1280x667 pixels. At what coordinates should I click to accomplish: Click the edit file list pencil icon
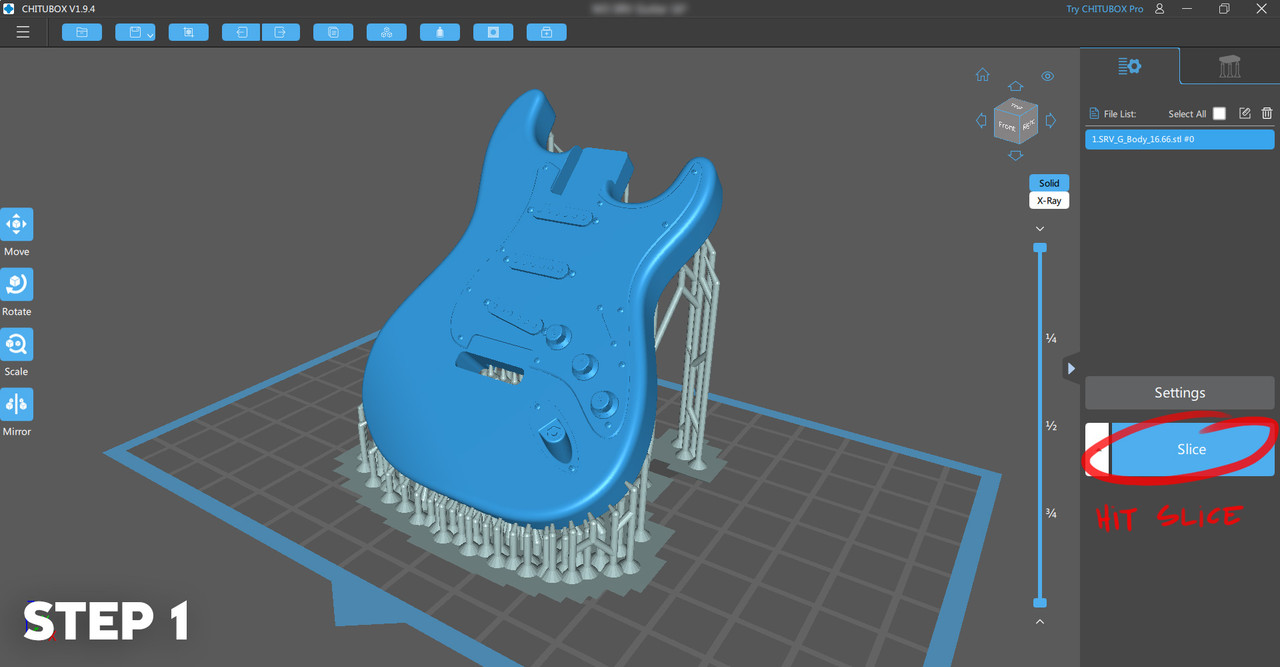tap(1245, 114)
